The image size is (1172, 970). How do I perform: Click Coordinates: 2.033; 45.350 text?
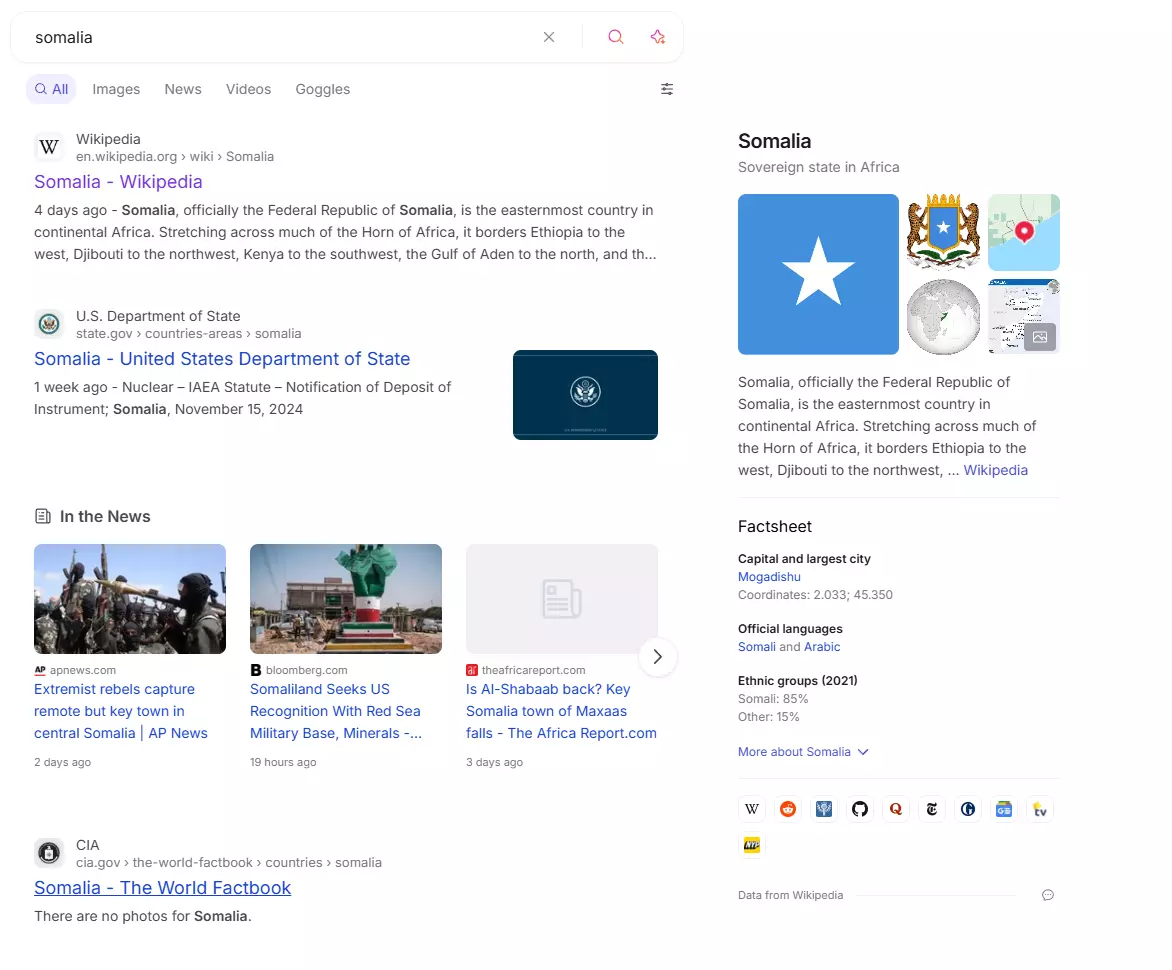click(x=815, y=595)
